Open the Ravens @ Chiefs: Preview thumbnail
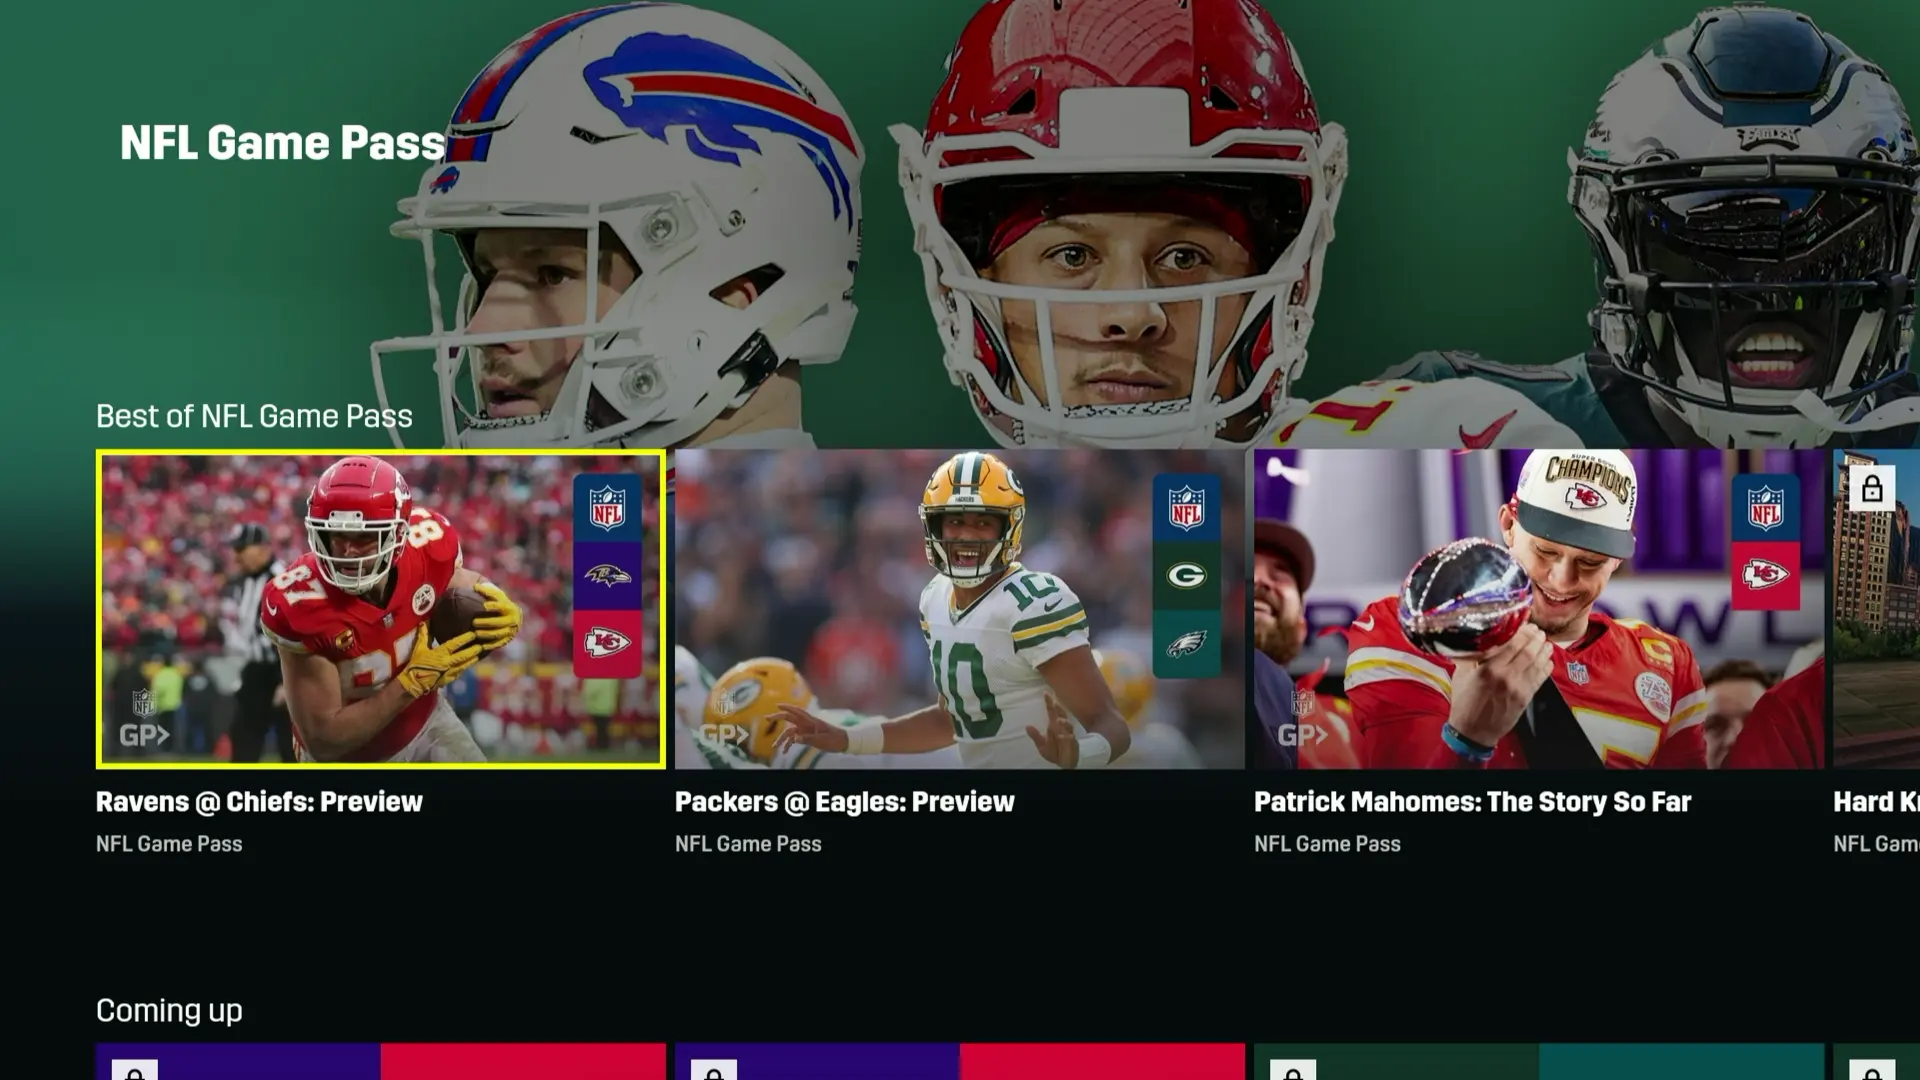The height and width of the screenshot is (1080, 1920). pyautogui.click(x=381, y=609)
